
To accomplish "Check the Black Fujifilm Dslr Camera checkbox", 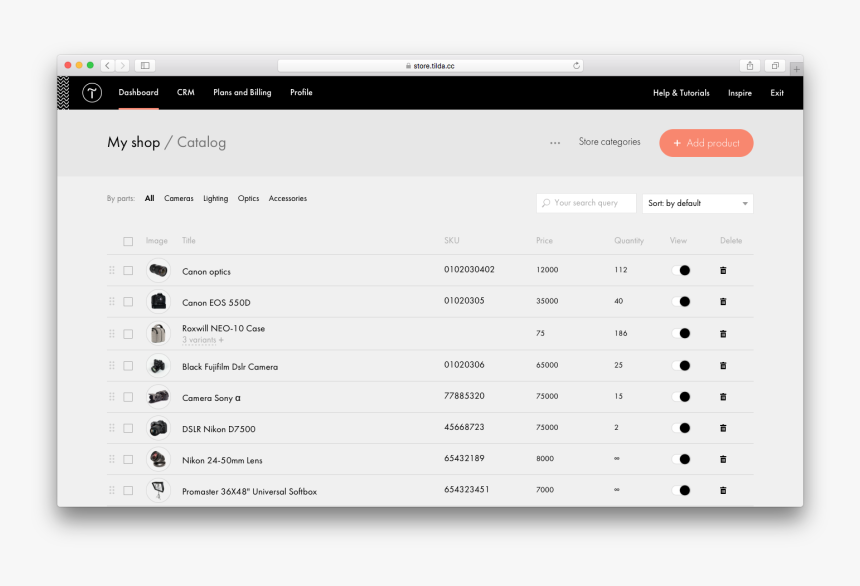I will click(x=128, y=366).
